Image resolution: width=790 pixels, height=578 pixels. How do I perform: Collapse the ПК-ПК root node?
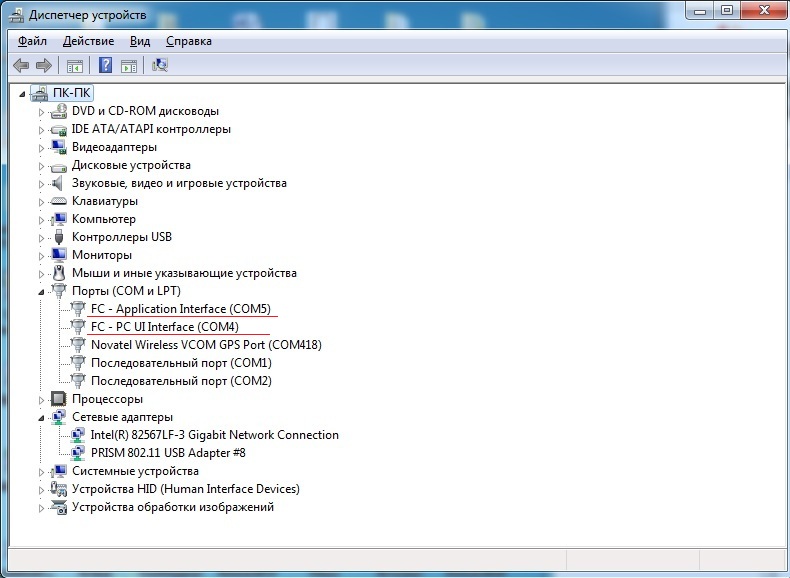coord(22,94)
